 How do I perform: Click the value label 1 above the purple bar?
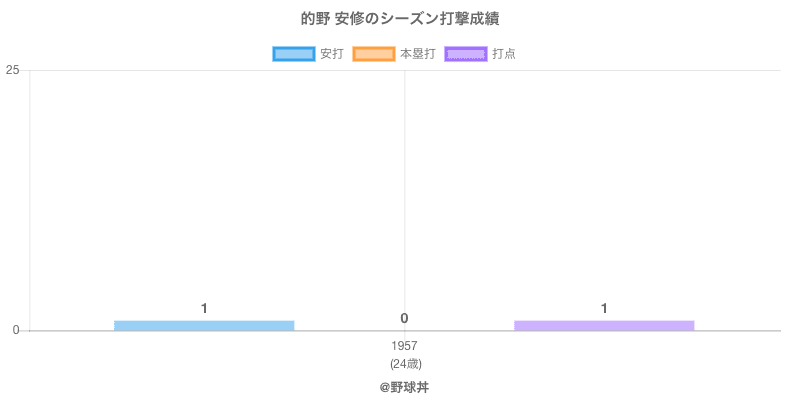(x=604, y=308)
